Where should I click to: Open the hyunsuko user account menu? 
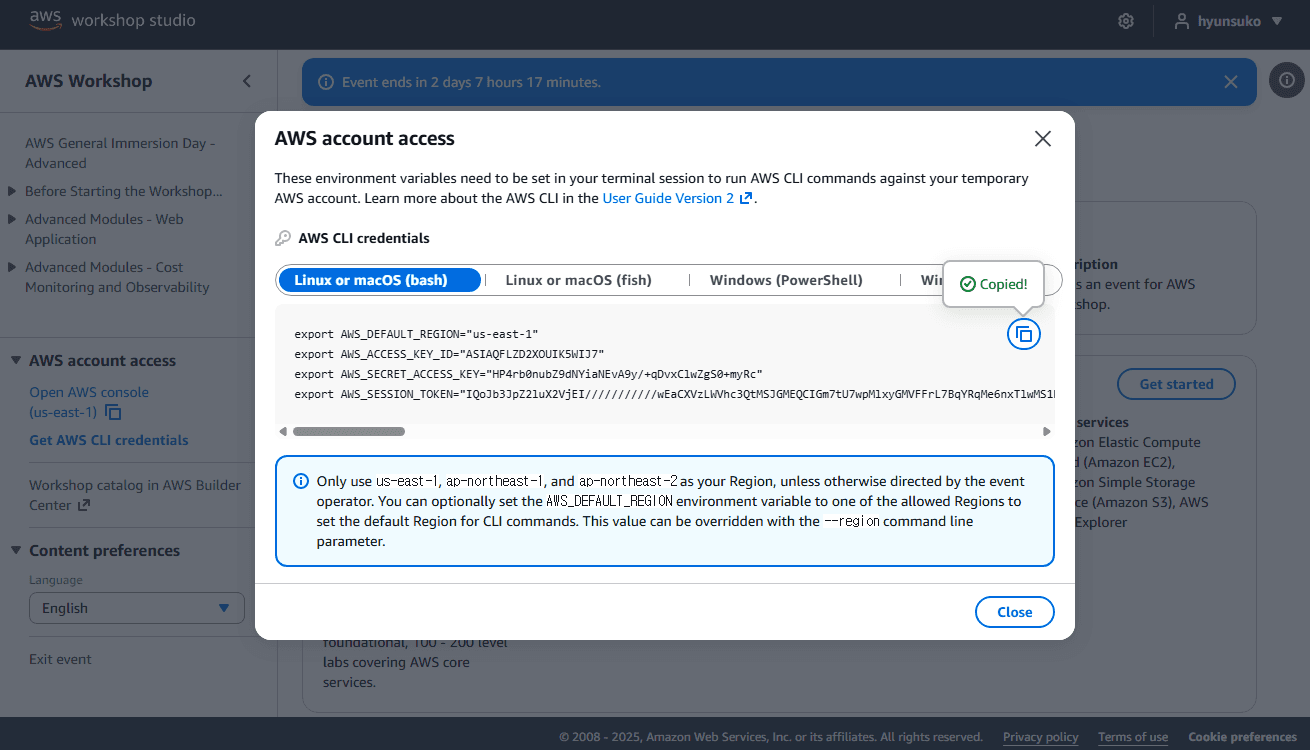1228,21
